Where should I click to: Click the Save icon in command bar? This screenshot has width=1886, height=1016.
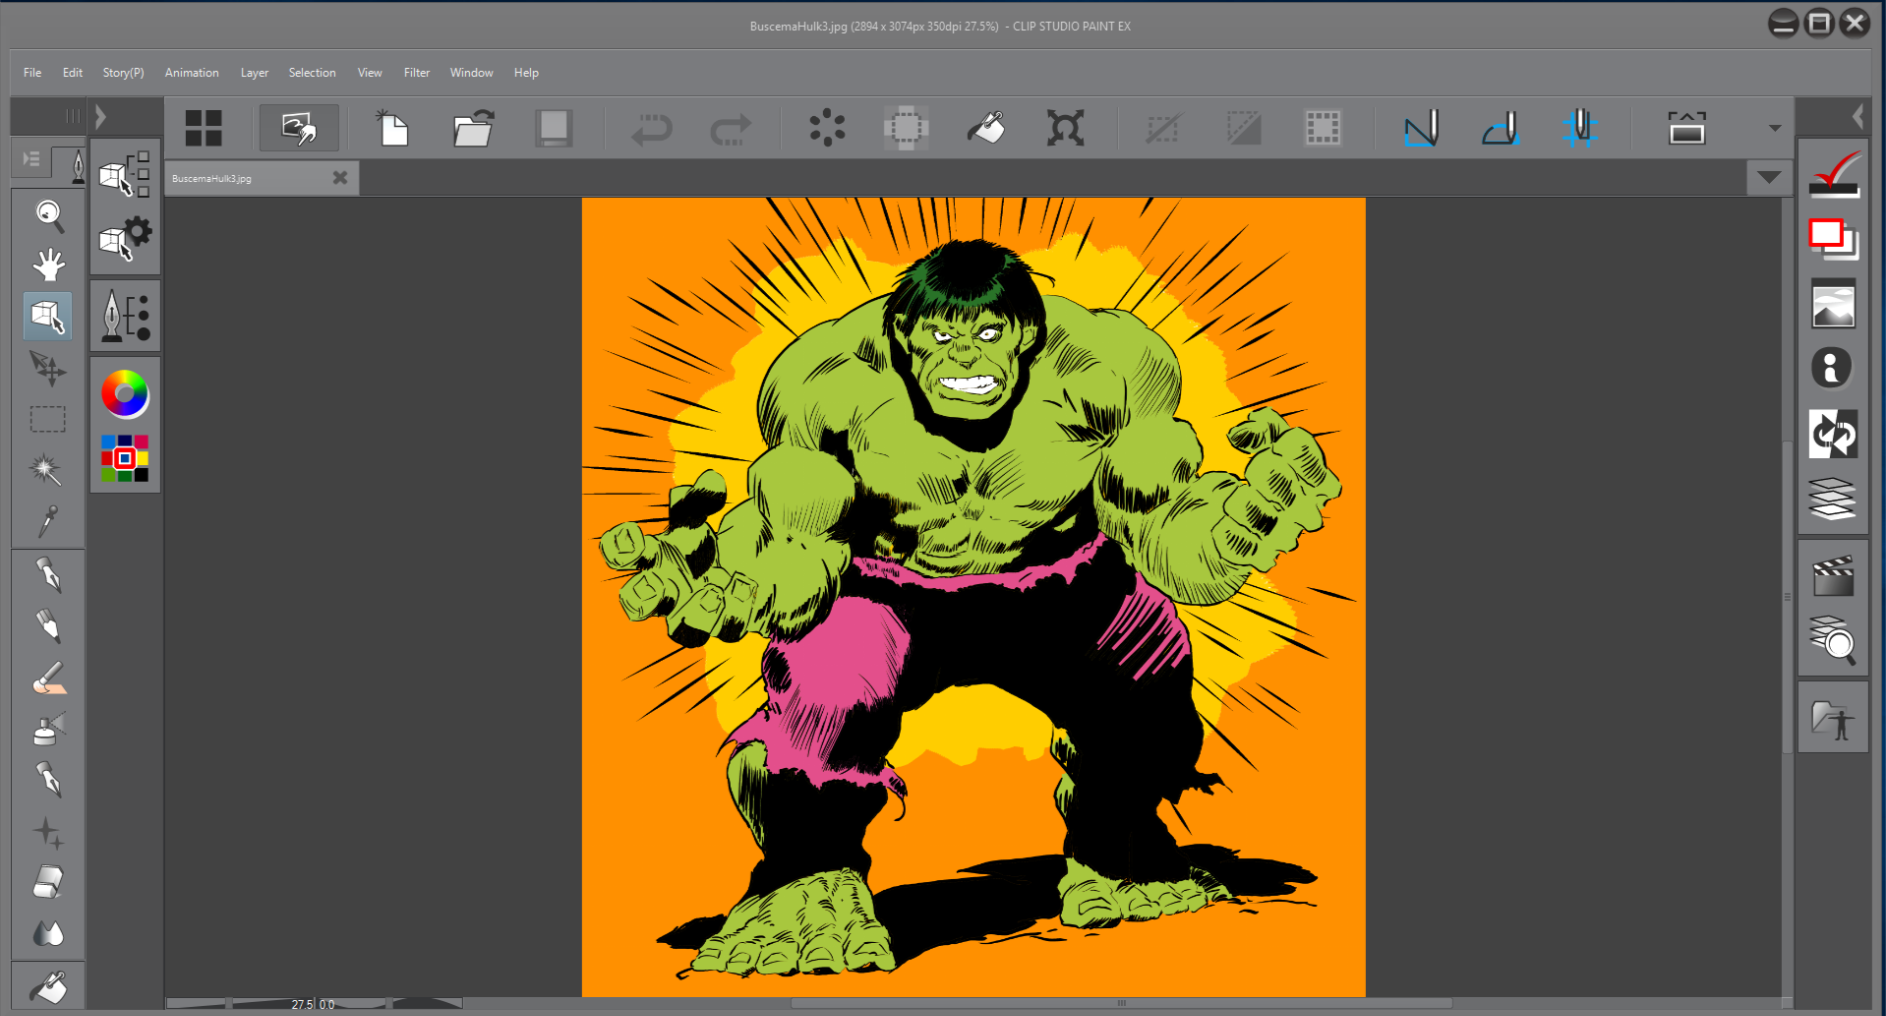(x=553, y=128)
